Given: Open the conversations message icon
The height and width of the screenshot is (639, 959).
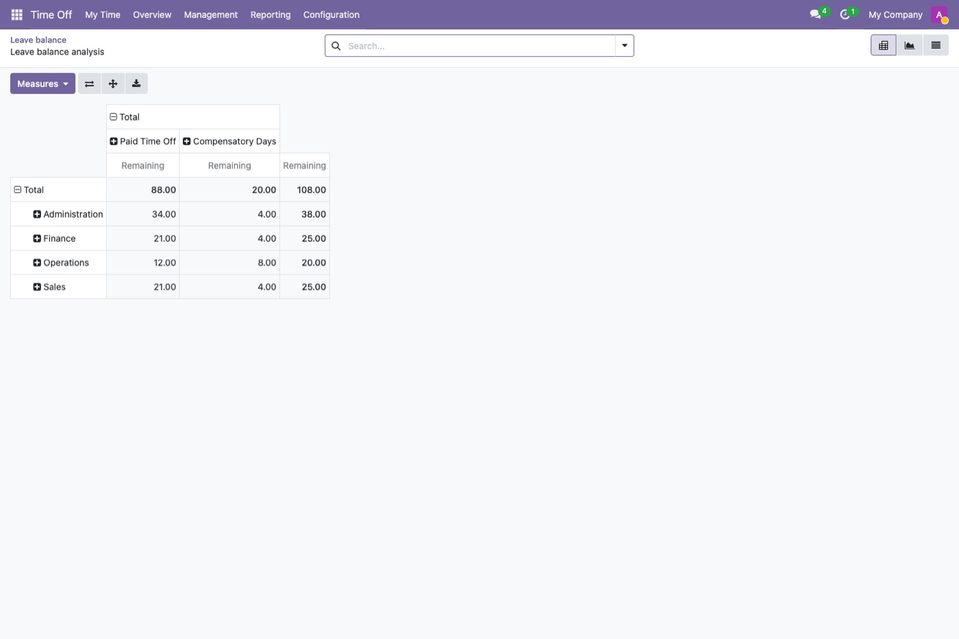Looking at the screenshot, I should coord(815,14).
